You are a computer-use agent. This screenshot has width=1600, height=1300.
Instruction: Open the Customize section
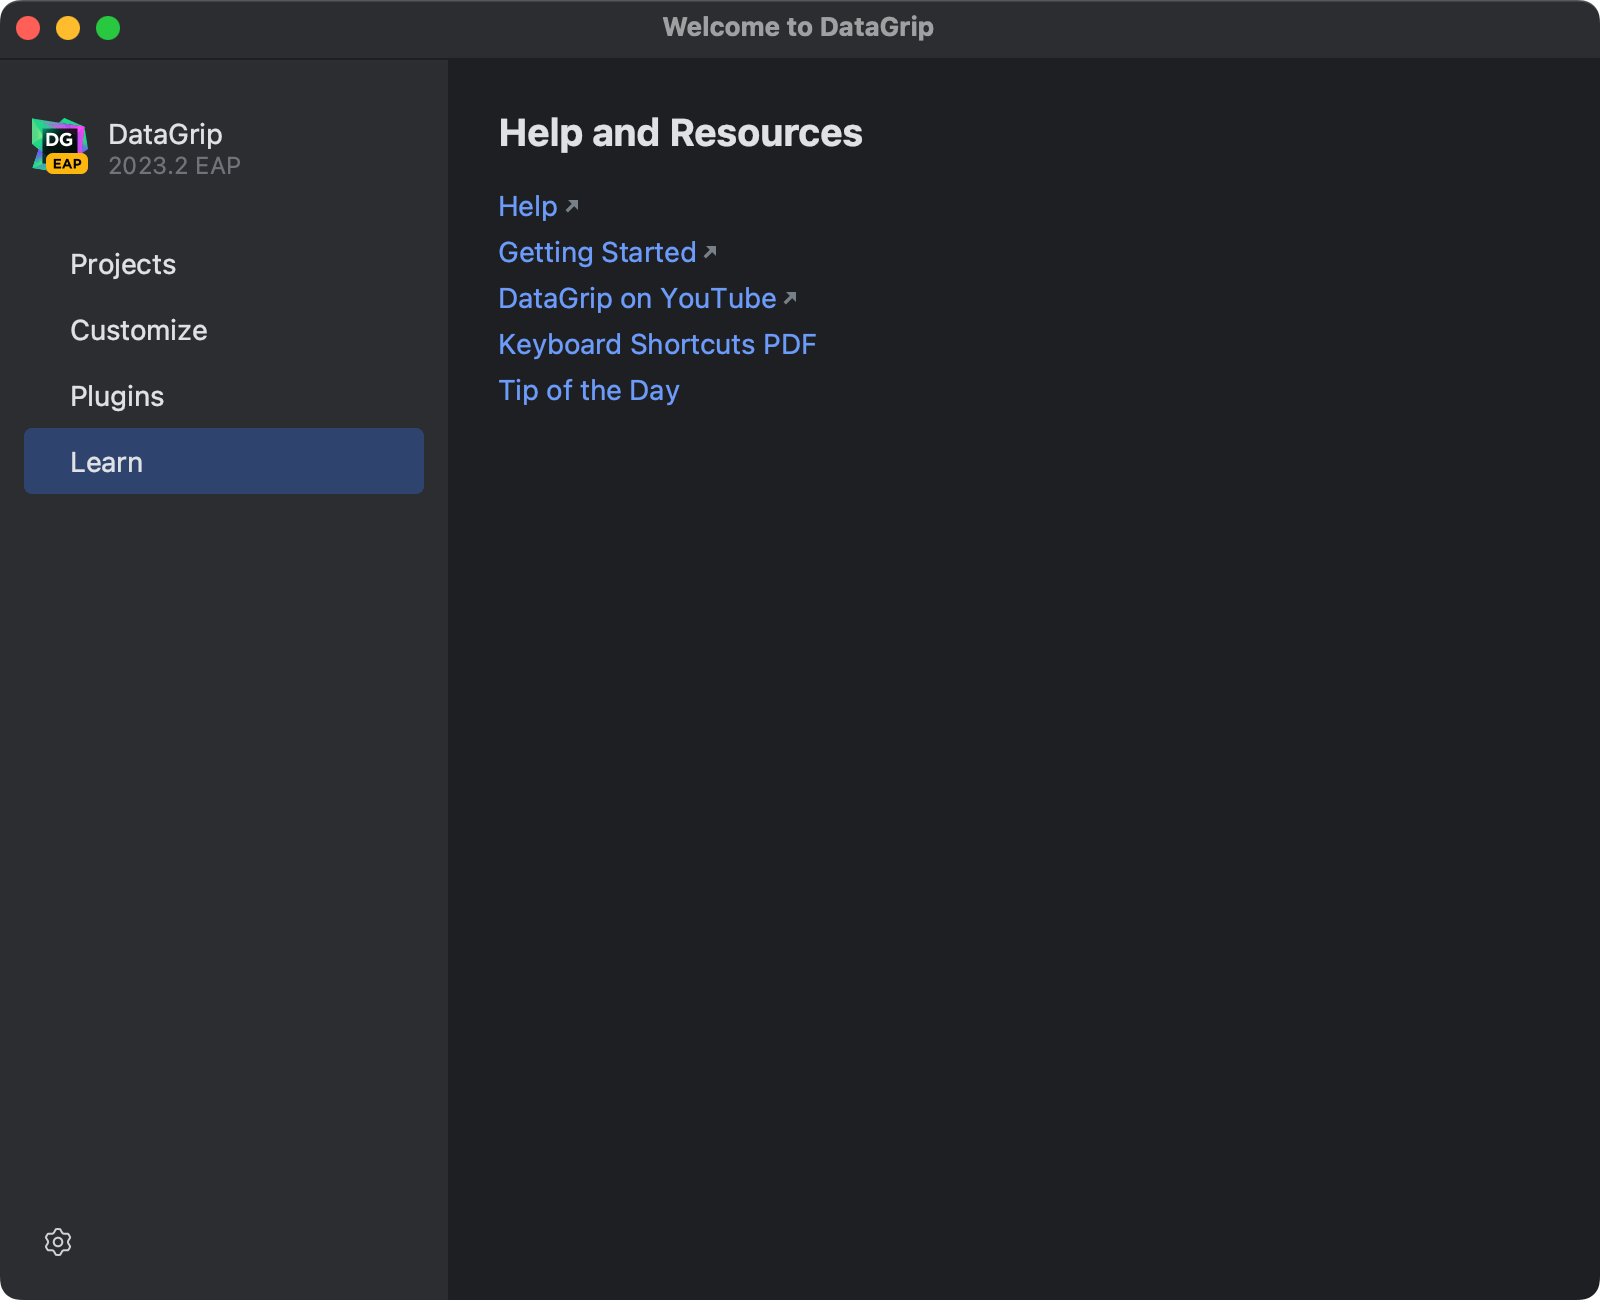point(139,330)
